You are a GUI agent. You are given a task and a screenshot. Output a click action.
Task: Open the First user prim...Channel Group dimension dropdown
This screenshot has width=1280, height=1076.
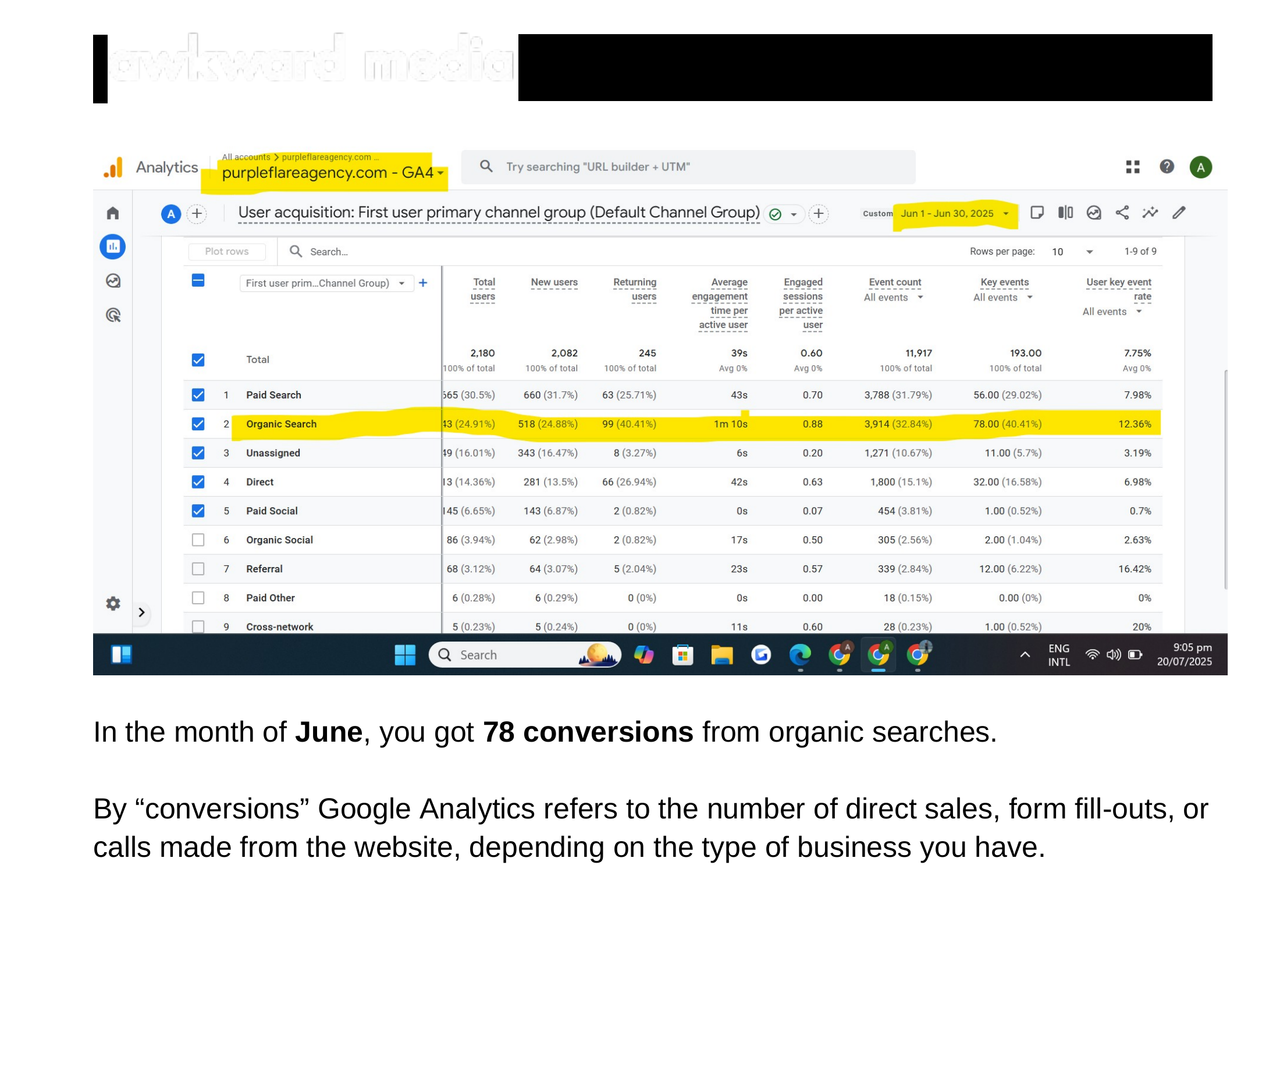[x=325, y=283]
